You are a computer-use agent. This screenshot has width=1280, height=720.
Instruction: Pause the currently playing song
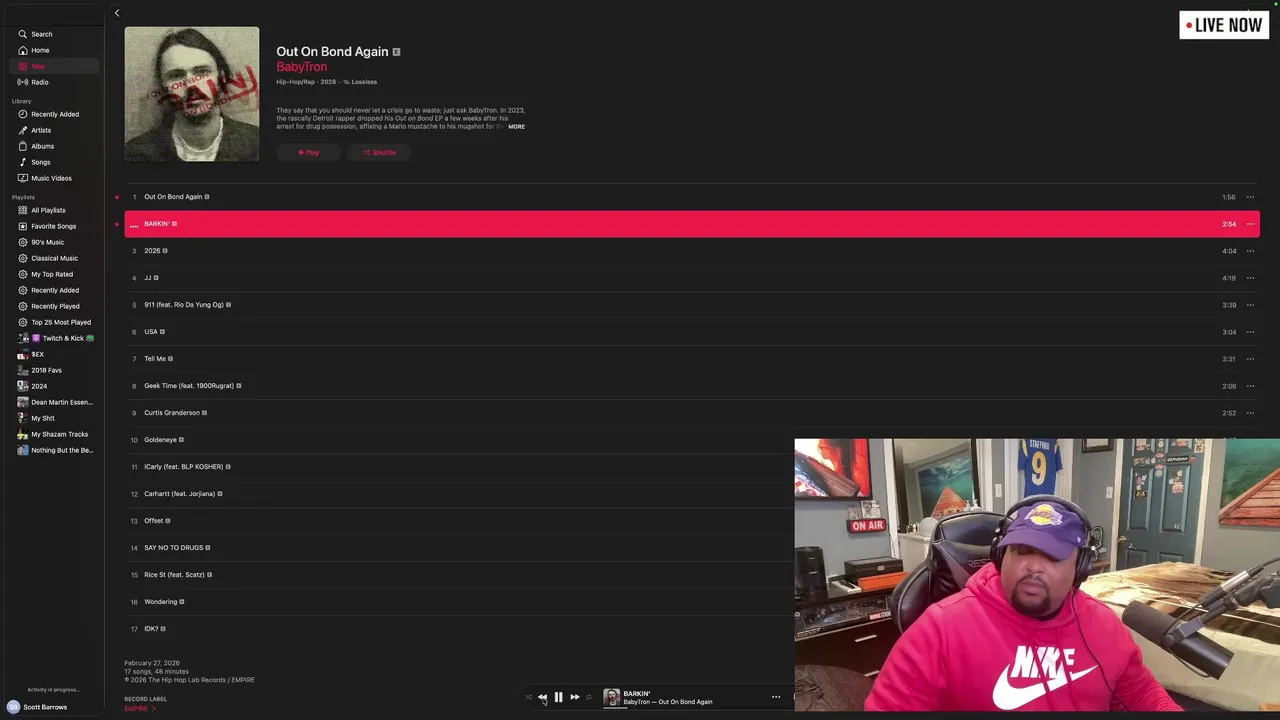558,697
